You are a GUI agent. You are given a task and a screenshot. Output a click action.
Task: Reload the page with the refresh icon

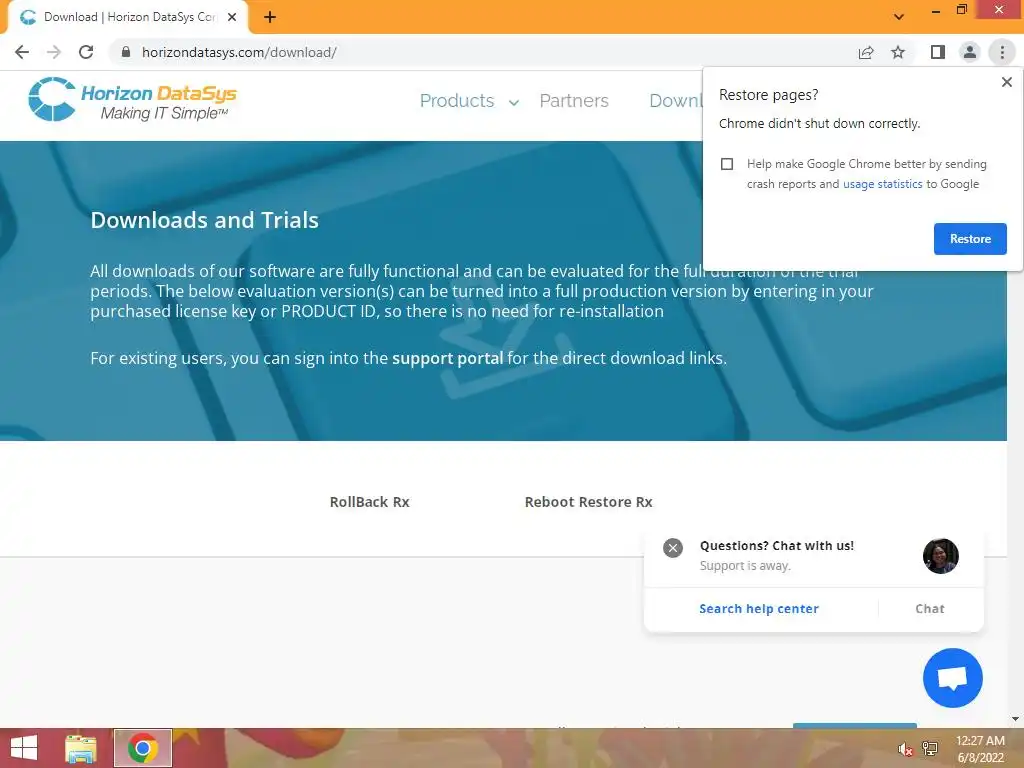pos(86,52)
